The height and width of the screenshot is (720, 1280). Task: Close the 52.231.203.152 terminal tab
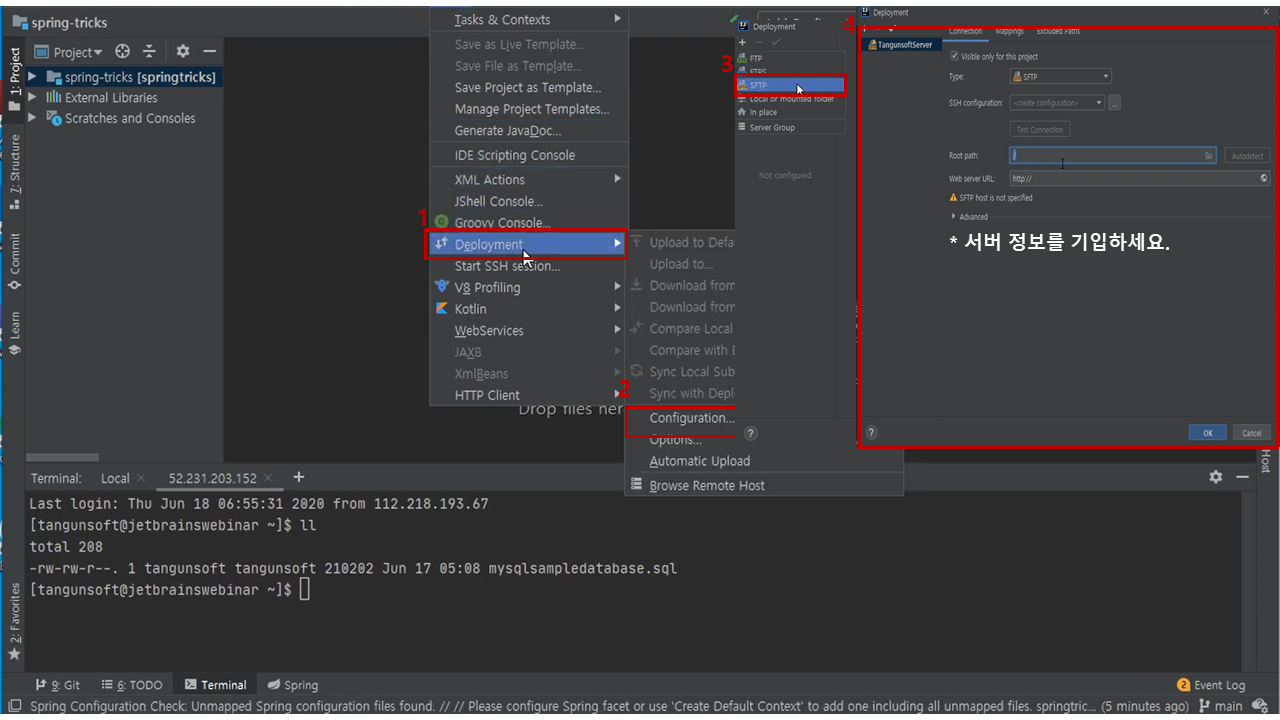coord(269,478)
